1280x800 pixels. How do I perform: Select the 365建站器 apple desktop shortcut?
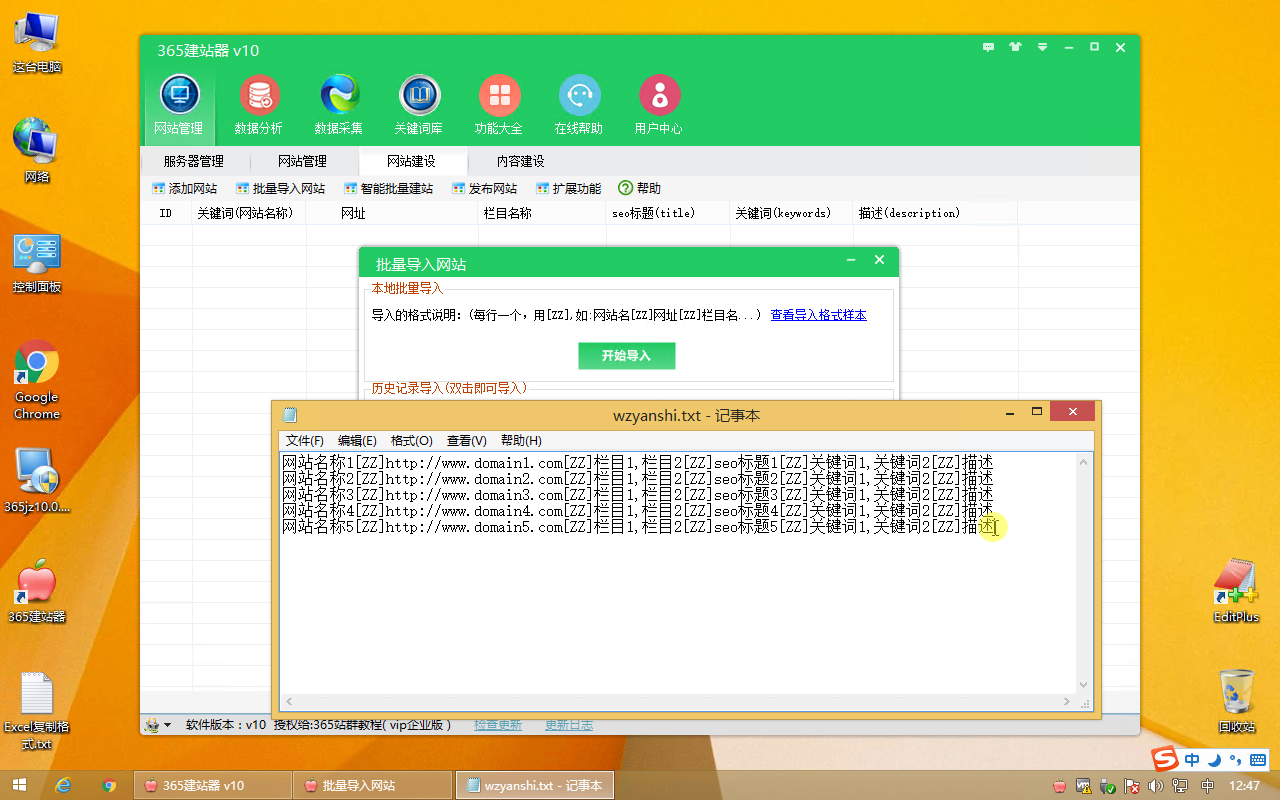pos(37,591)
